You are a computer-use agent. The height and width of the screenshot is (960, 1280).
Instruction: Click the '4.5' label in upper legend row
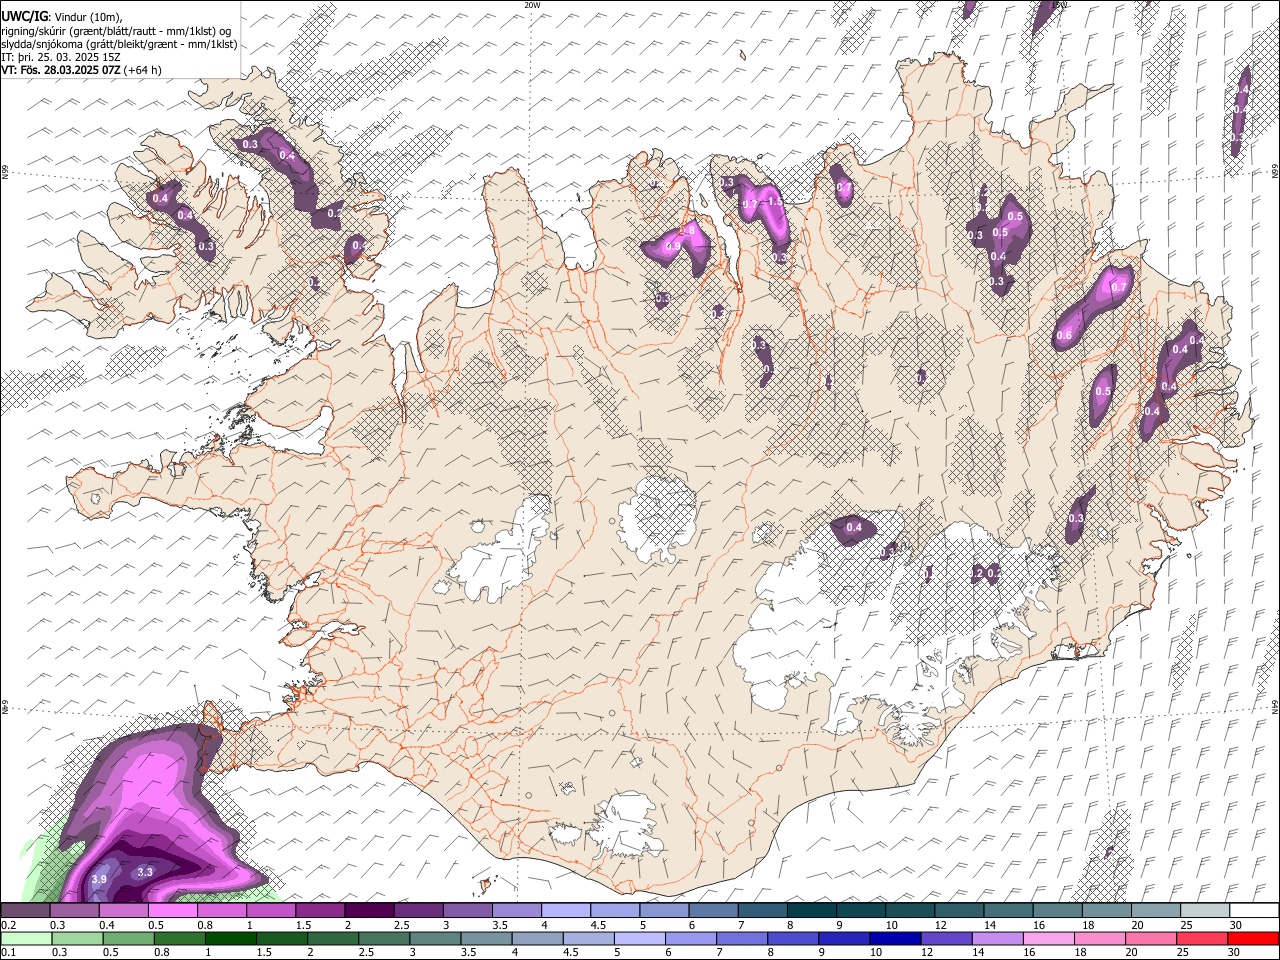pyautogui.click(x=598, y=925)
